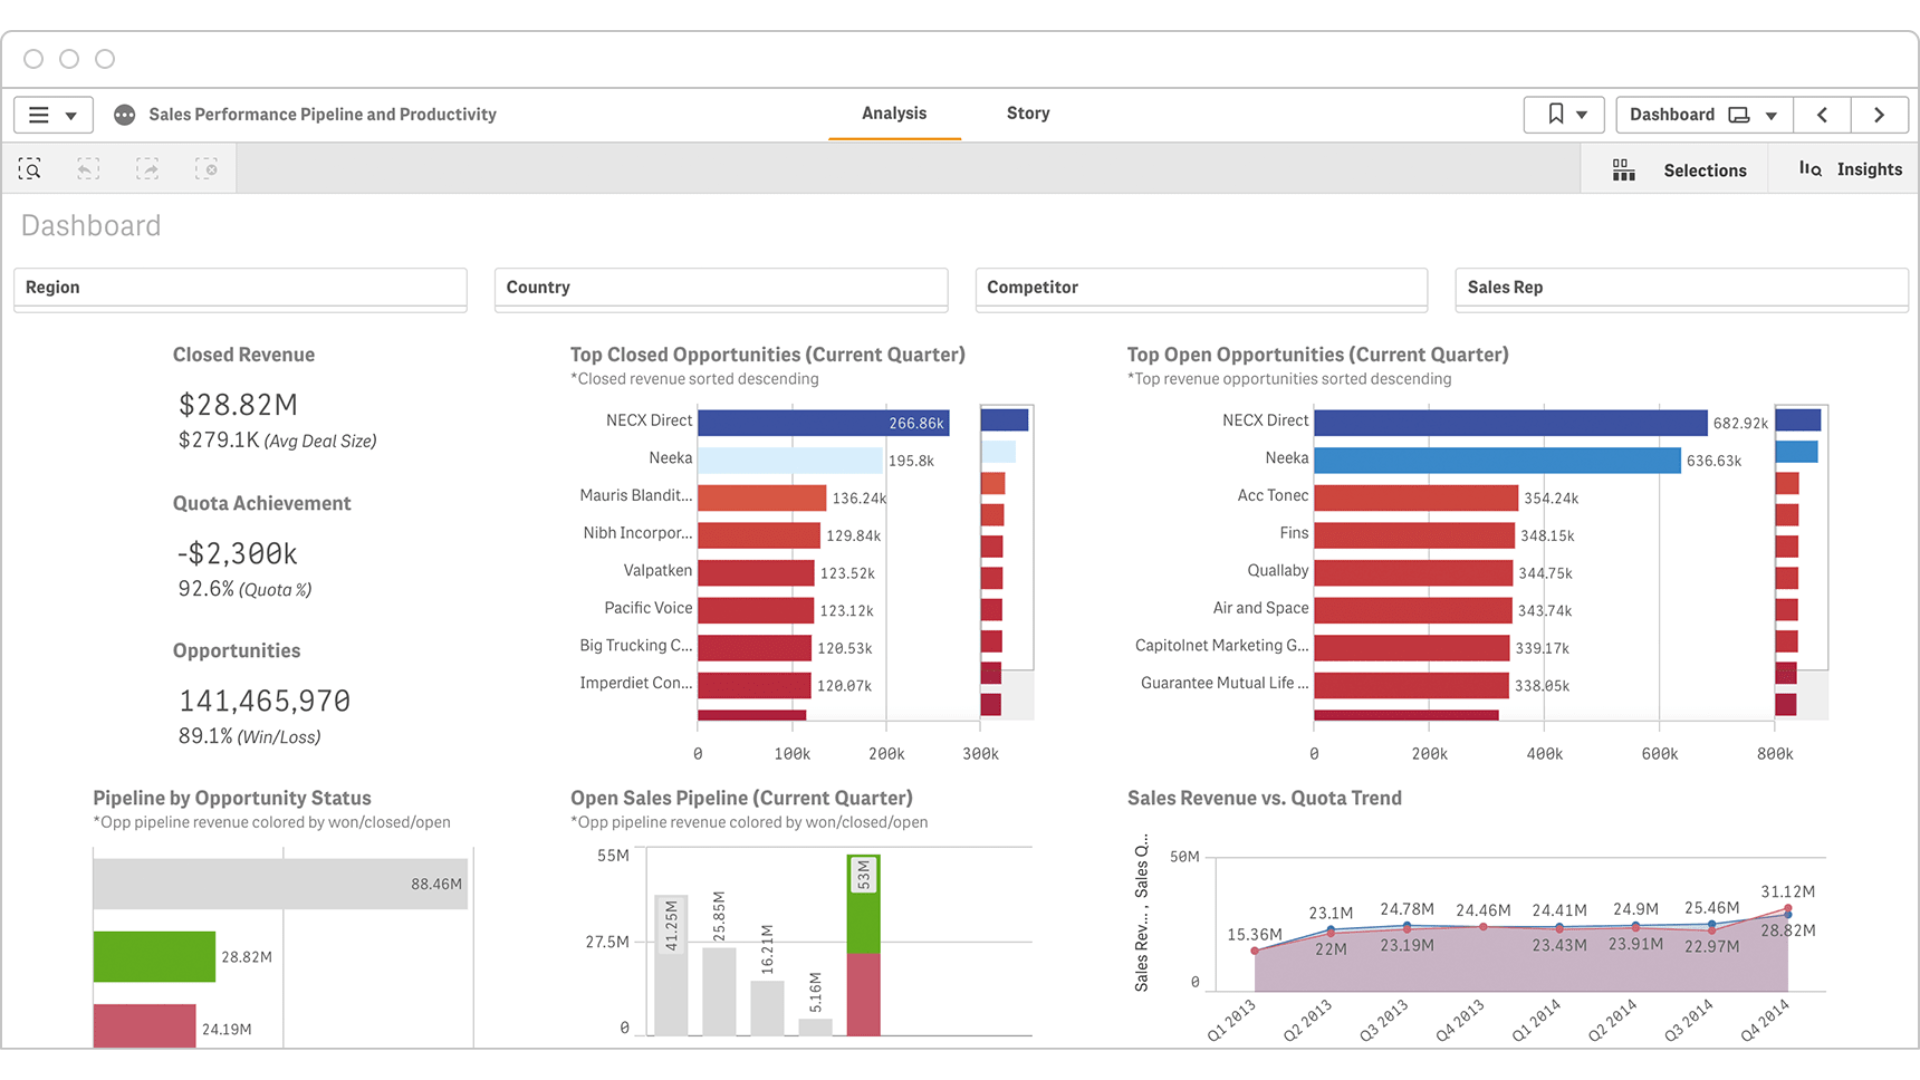1920x1080 pixels.
Task: Open the hamburger navigation menu
Action: (x=39, y=115)
